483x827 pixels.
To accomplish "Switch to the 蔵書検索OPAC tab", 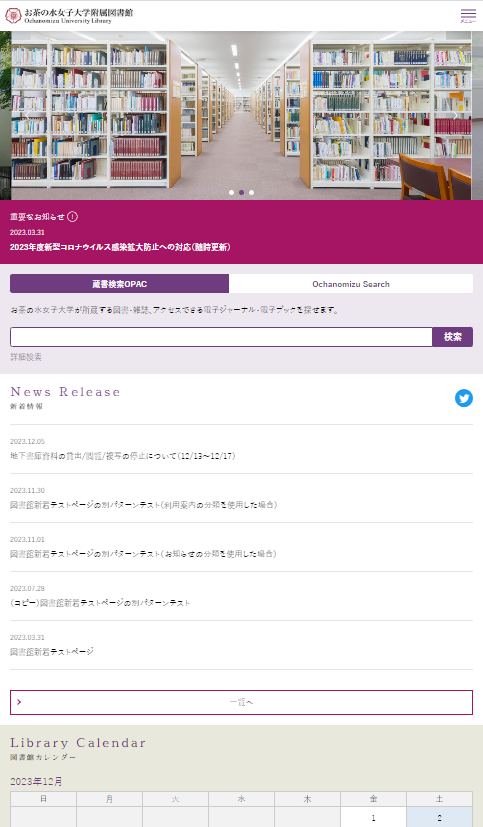I will click(119, 284).
